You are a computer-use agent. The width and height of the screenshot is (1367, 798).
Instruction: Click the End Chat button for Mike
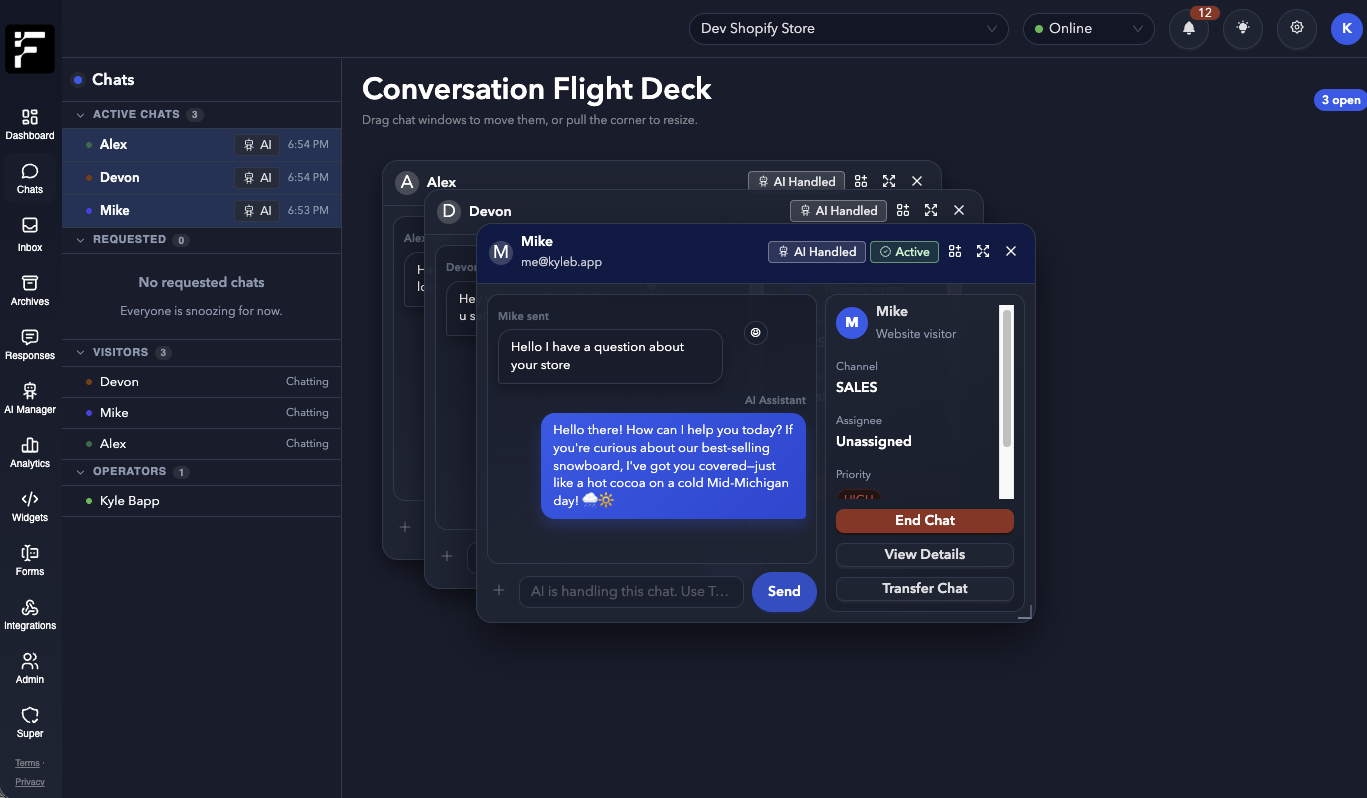924,520
